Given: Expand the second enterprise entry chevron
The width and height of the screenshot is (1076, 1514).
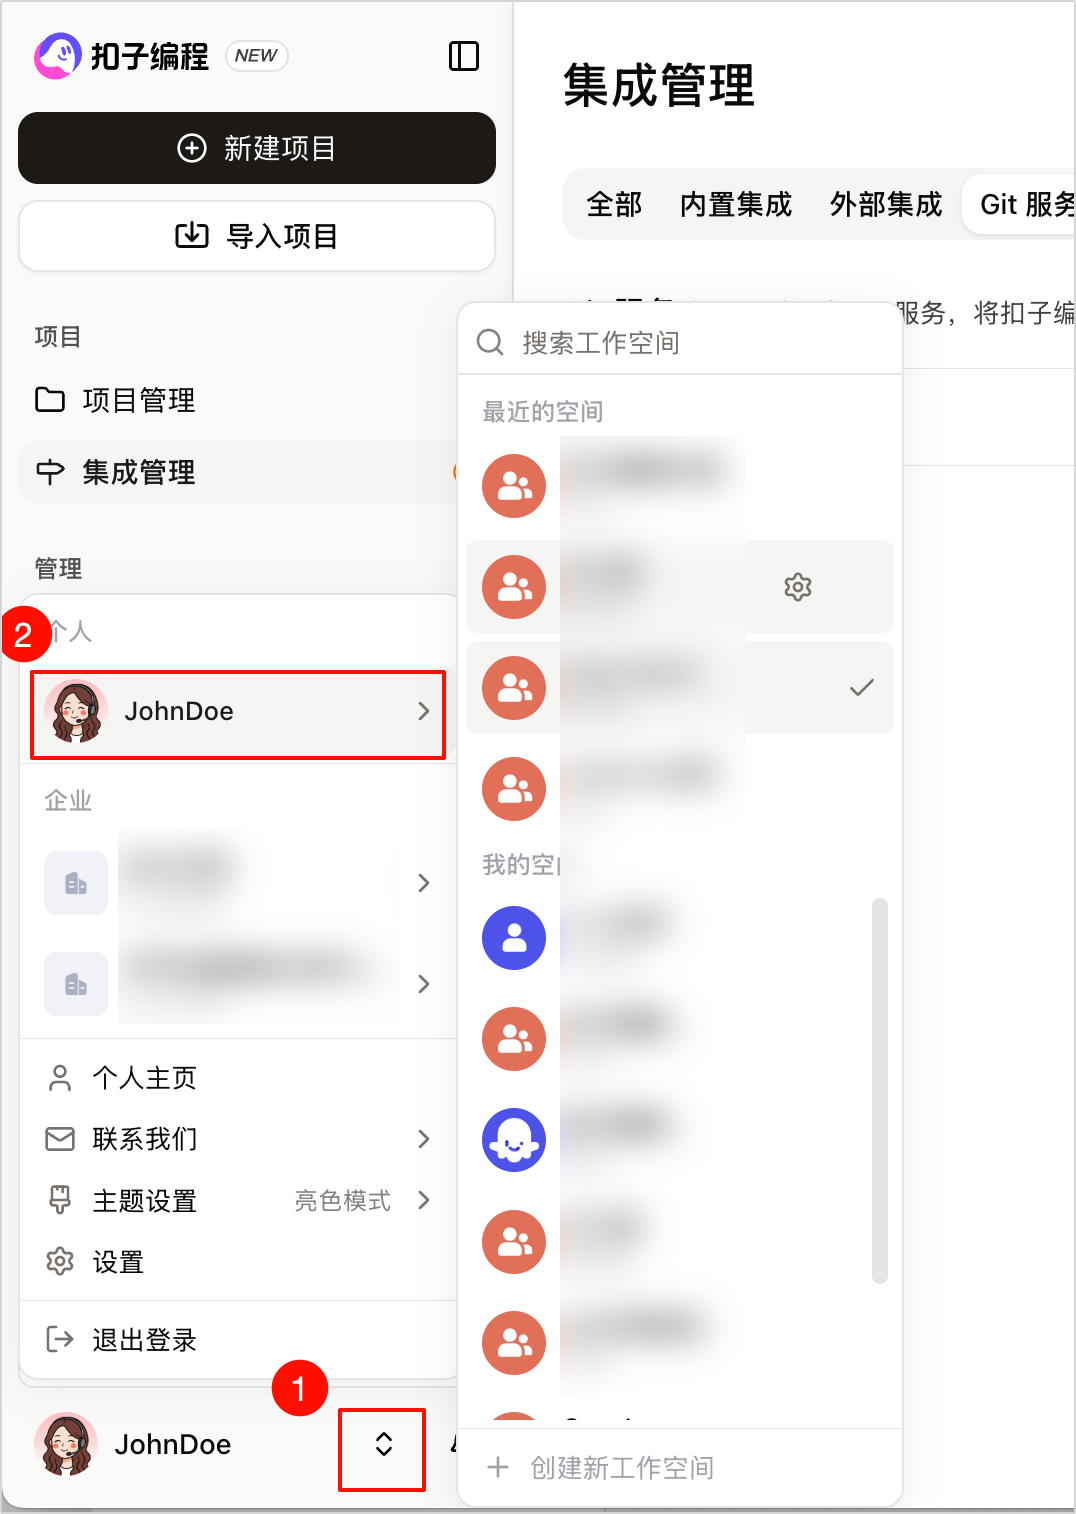Looking at the screenshot, I should (424, 984).
